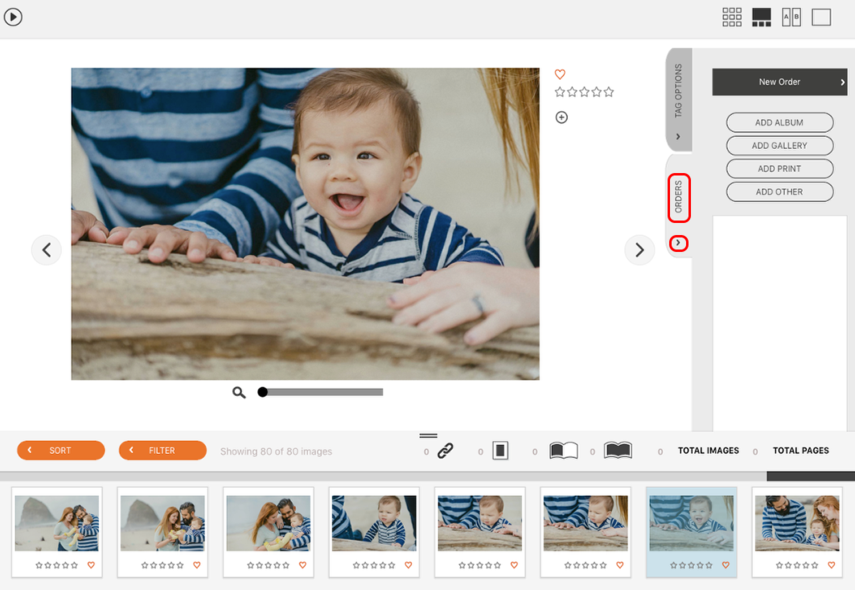
Task: Click the magnifier zoom icon
Action: [x=239, y=392]
